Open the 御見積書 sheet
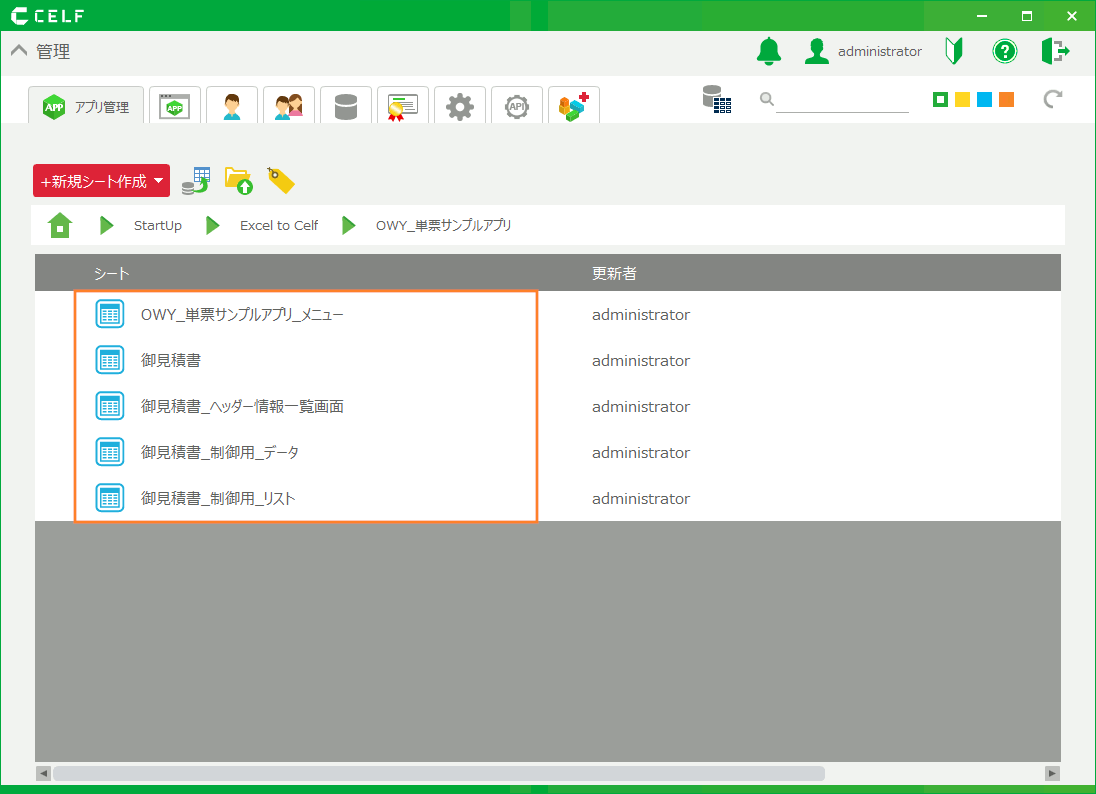This screenshot has height=794, width=1096. [171, 361]
